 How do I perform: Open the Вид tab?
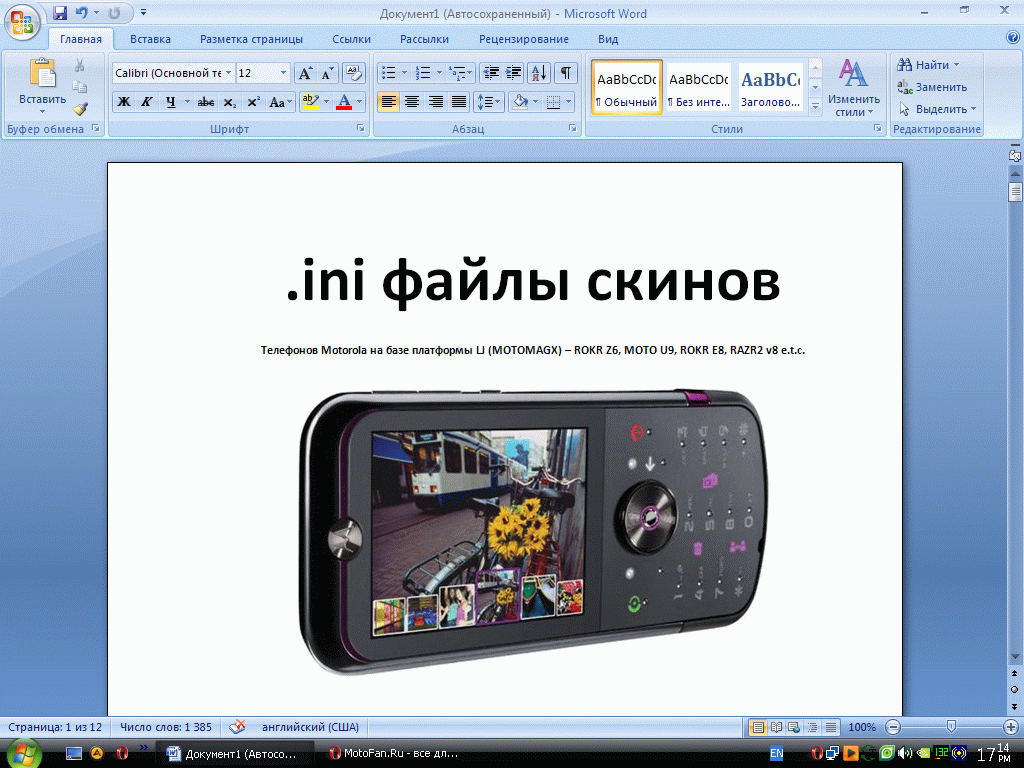coord(608,39)
